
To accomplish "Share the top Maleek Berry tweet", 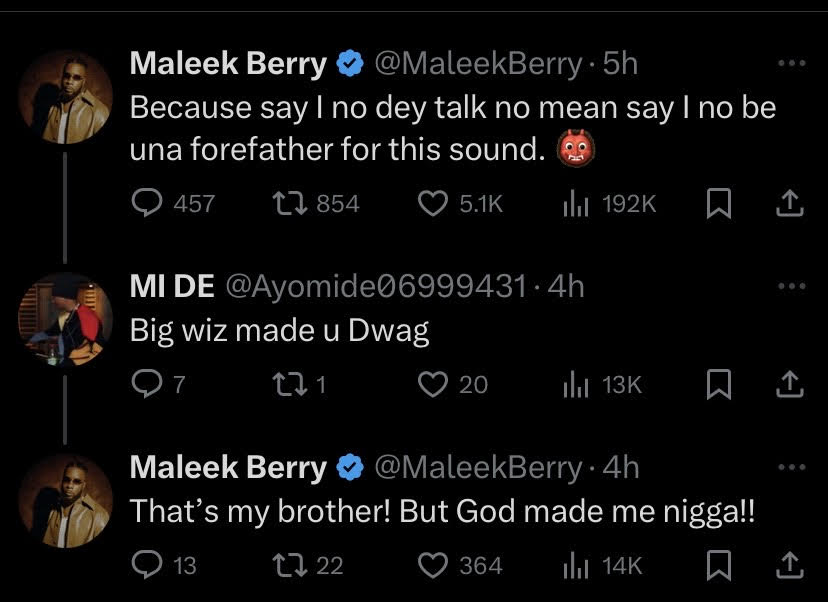I will click(789, 203).
